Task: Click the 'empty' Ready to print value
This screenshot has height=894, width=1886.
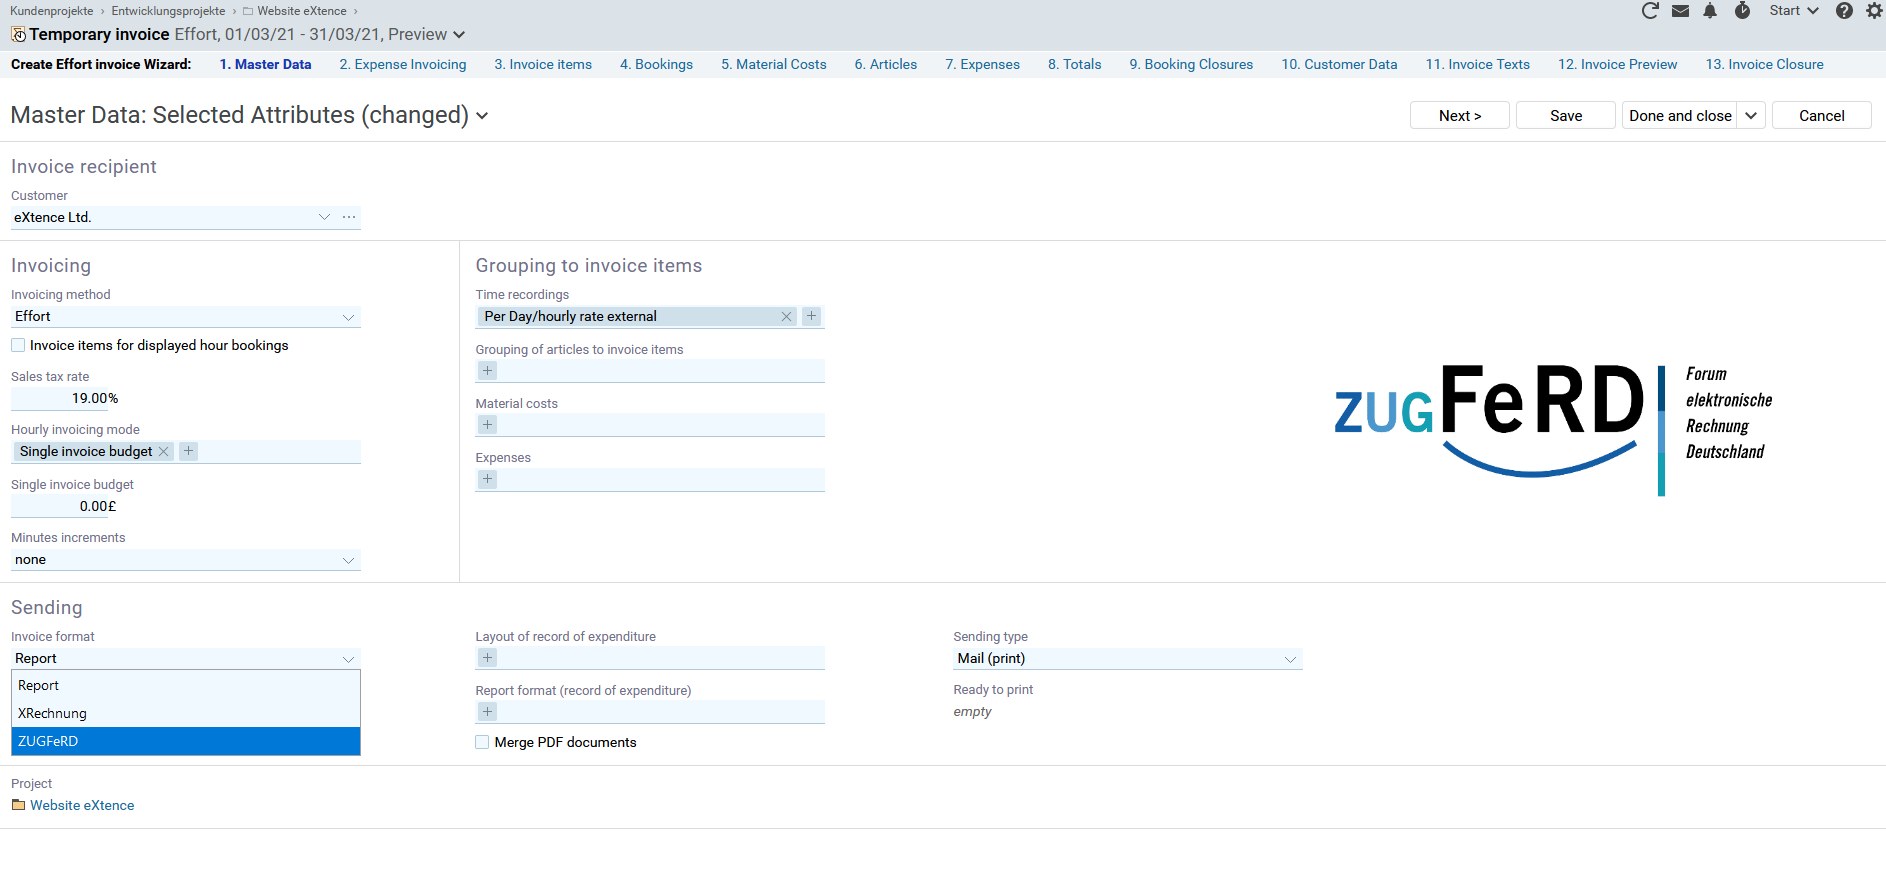Action: (972, 712)
